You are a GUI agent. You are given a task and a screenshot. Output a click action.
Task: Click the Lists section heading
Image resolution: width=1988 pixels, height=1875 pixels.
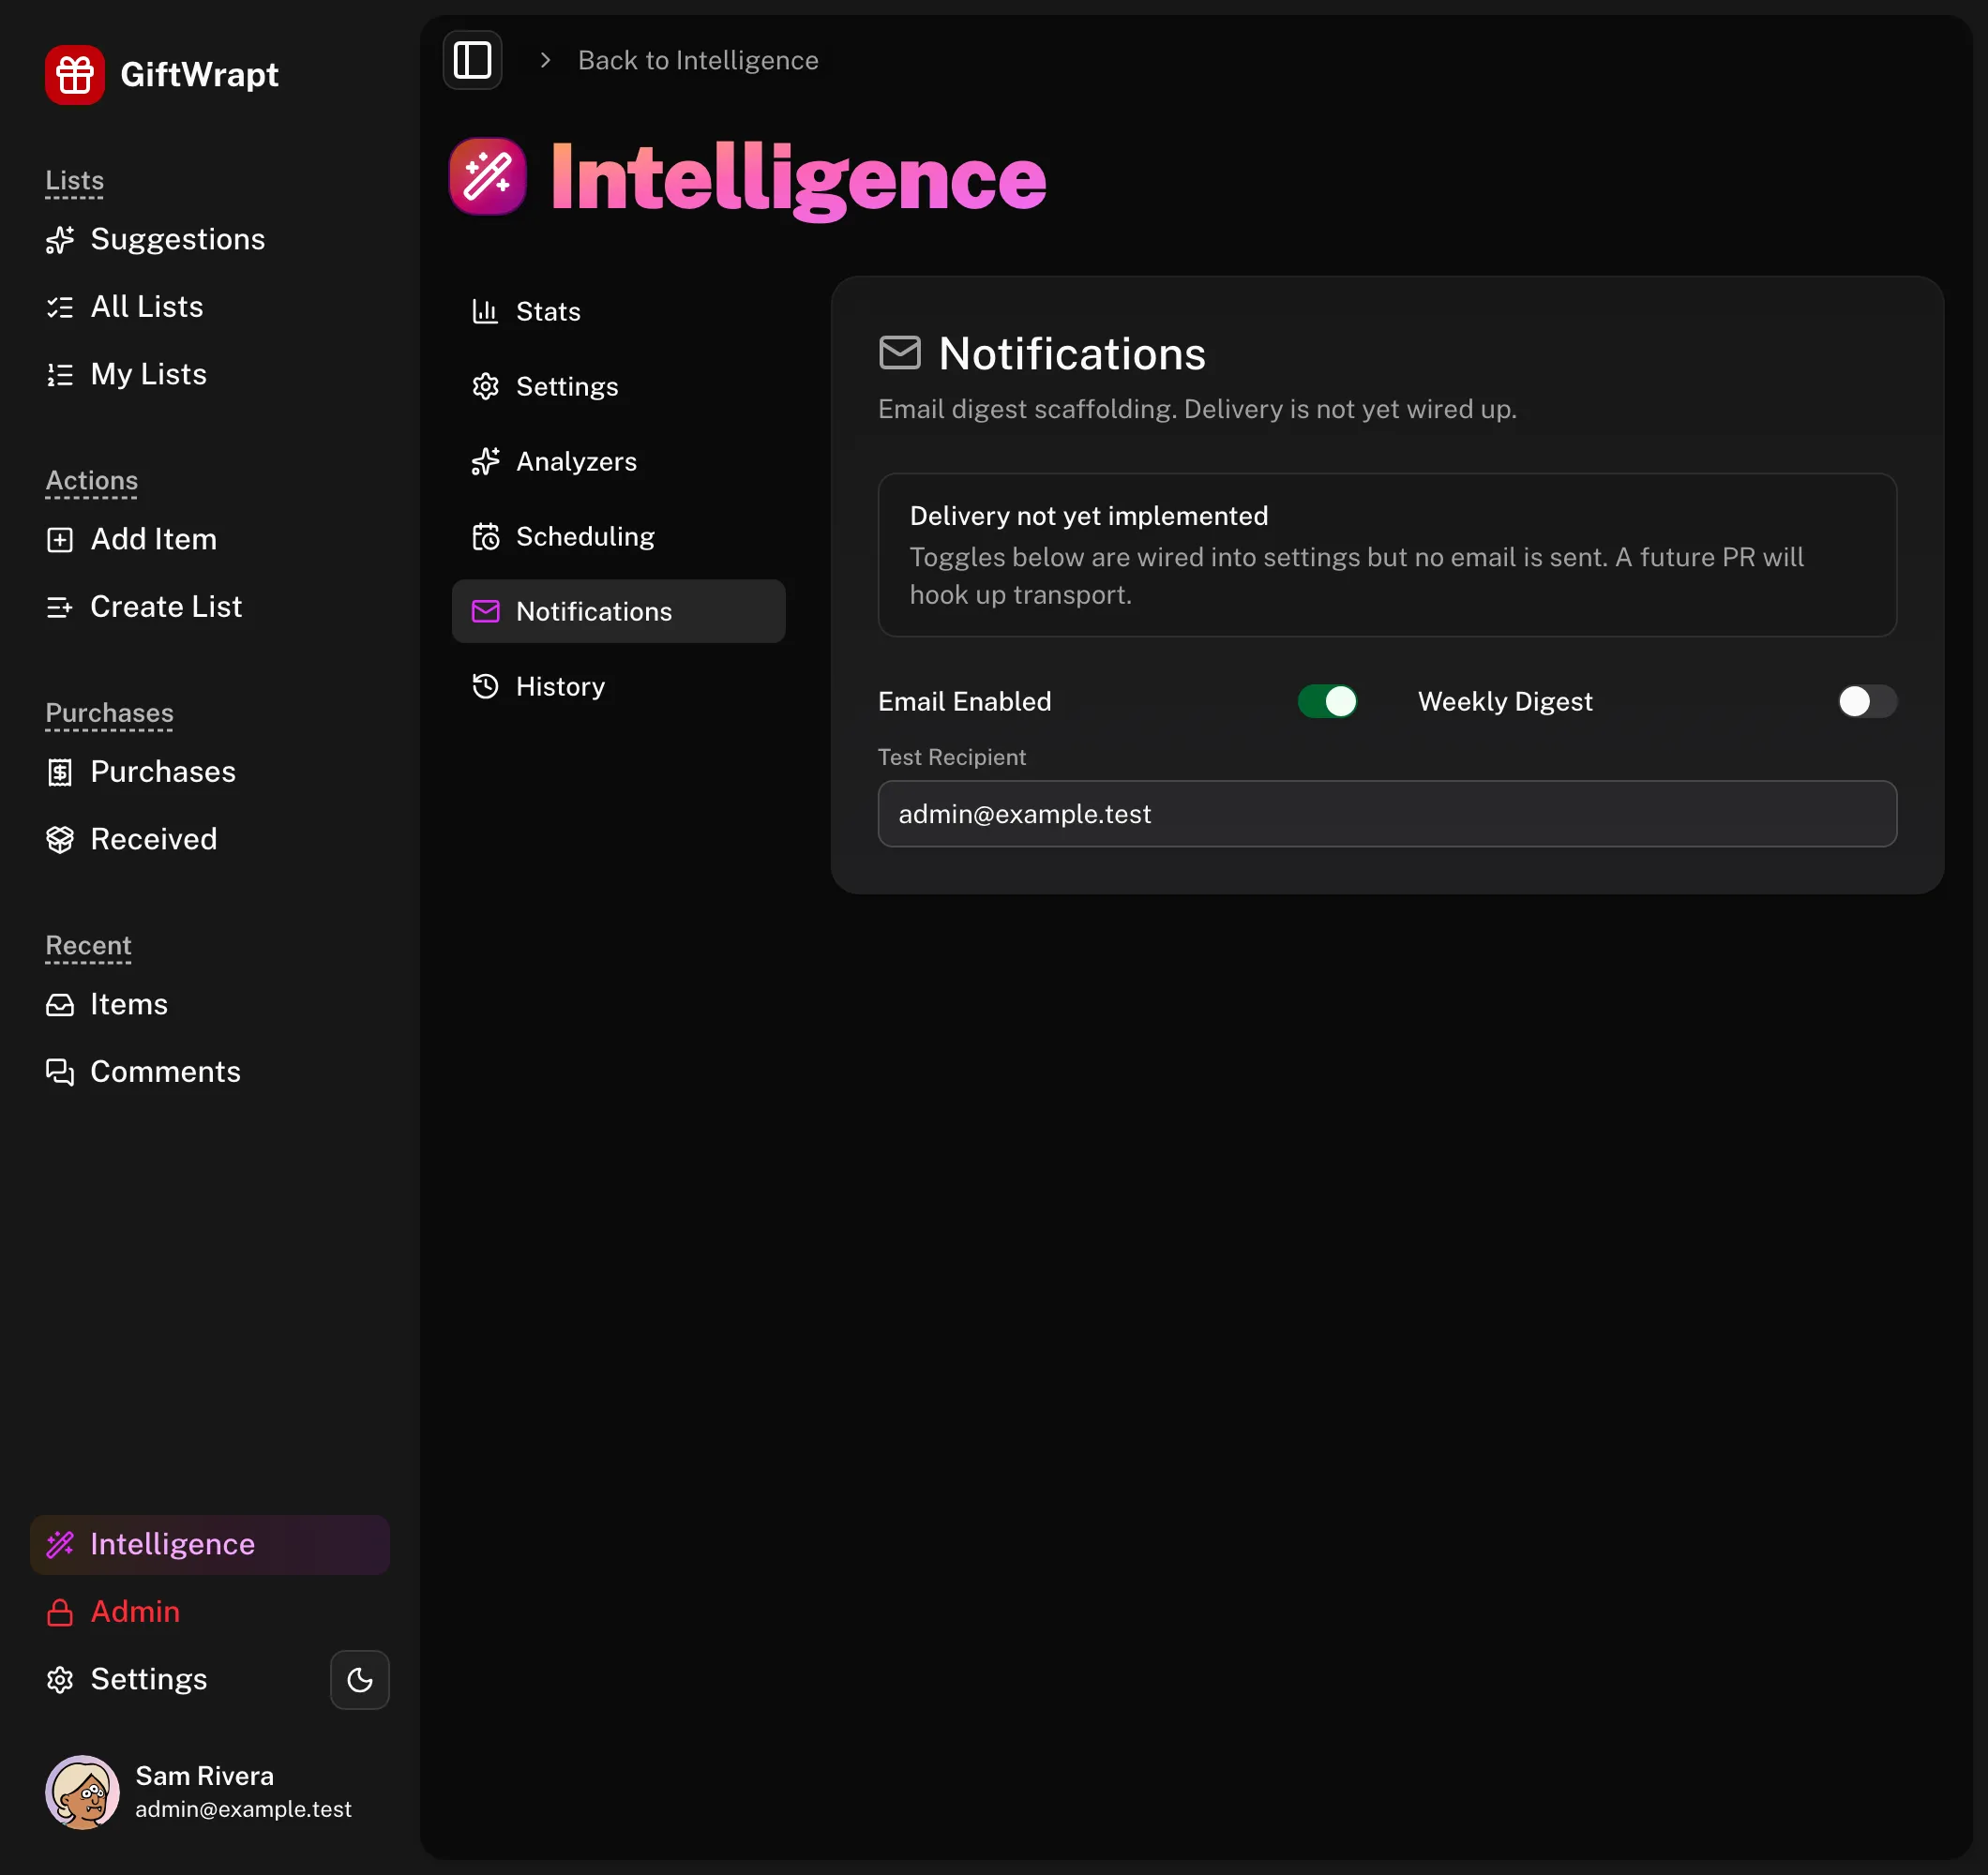pyautogui.click(x=74, y=181)
